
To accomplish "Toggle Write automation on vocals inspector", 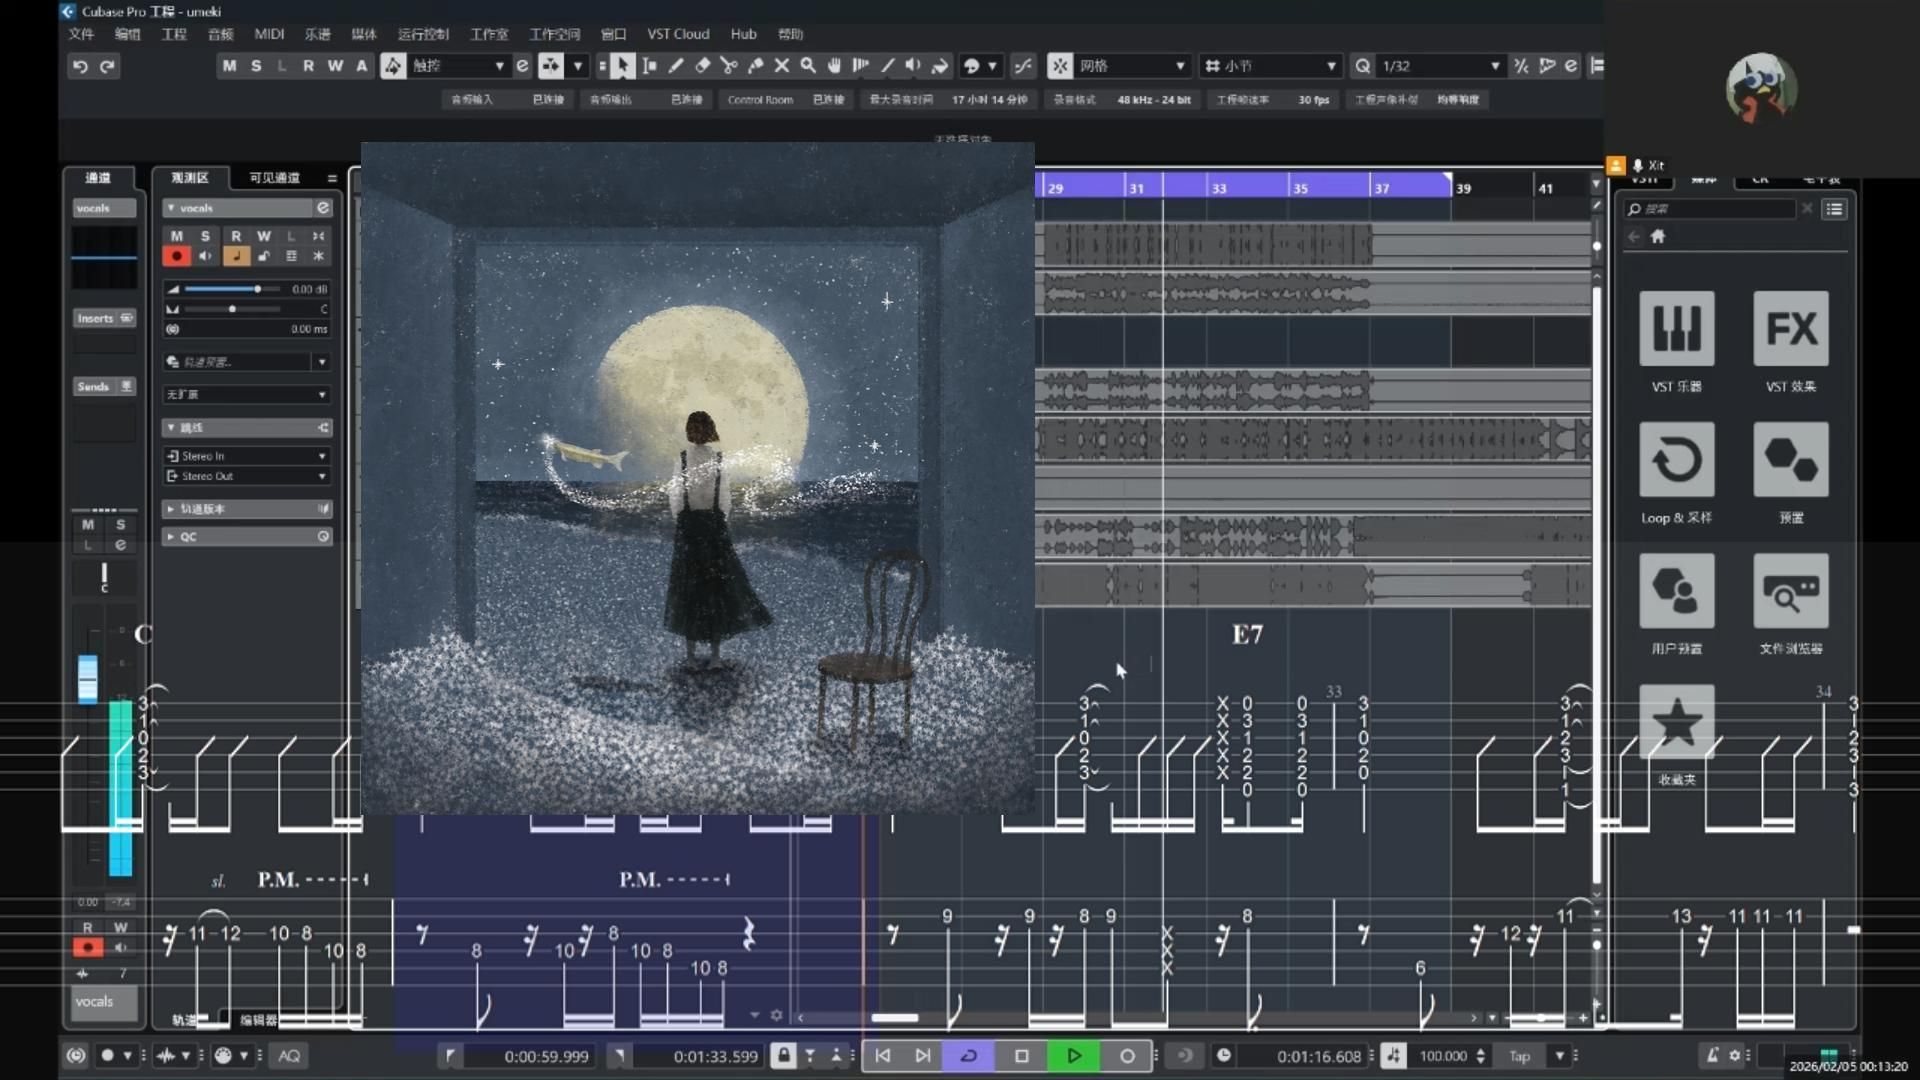I will coord(264,237).
